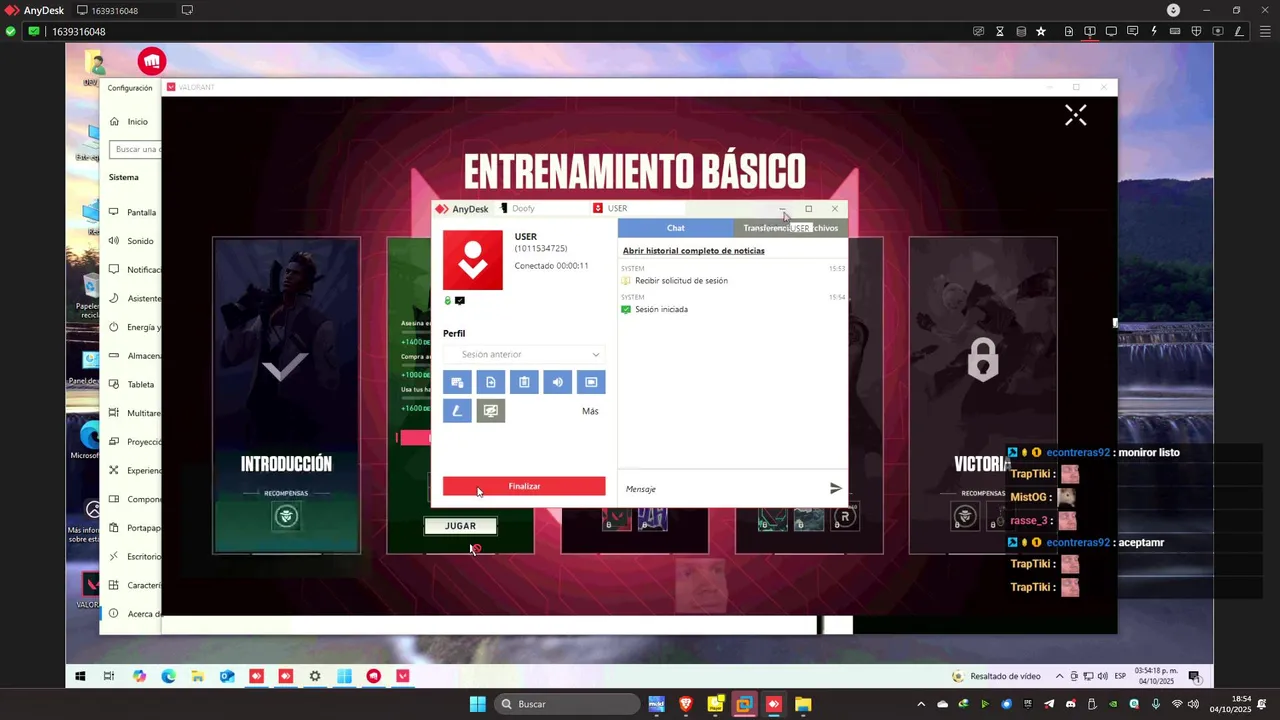The width and height of the screenshot is (1280, 720).
Task: Open the chat bubble icon in AnyDesk toolbar
Action: (1132, 31)
